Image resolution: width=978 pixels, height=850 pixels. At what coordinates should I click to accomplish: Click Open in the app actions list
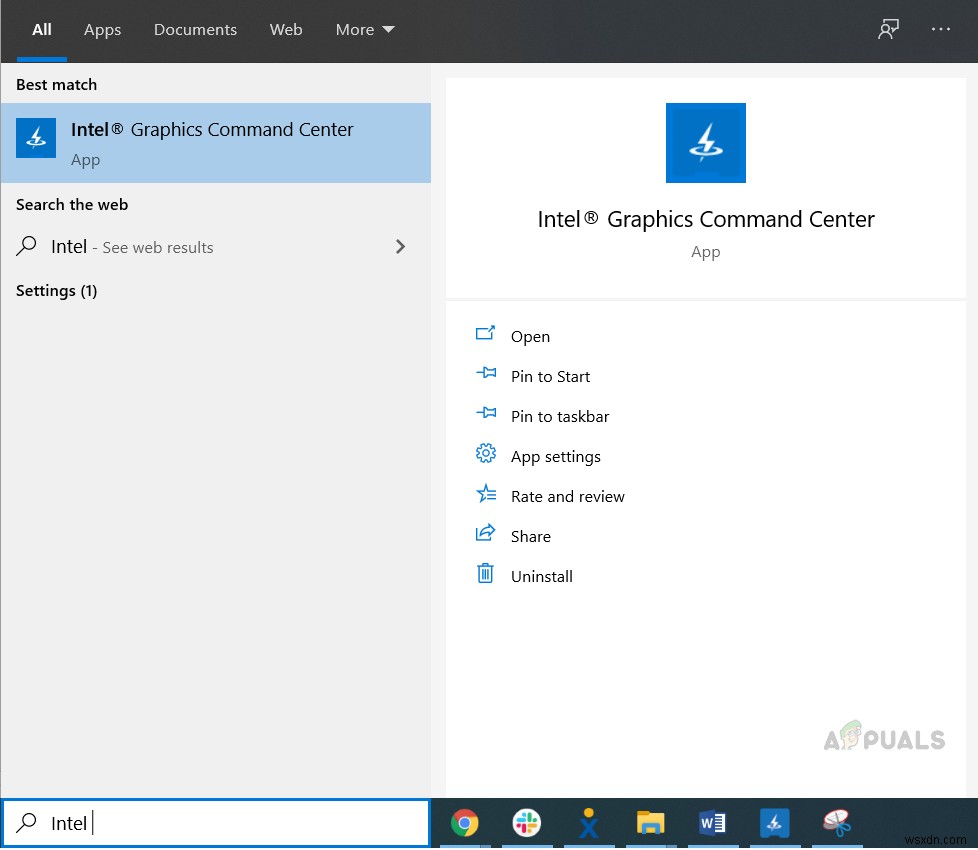point(530,337)
